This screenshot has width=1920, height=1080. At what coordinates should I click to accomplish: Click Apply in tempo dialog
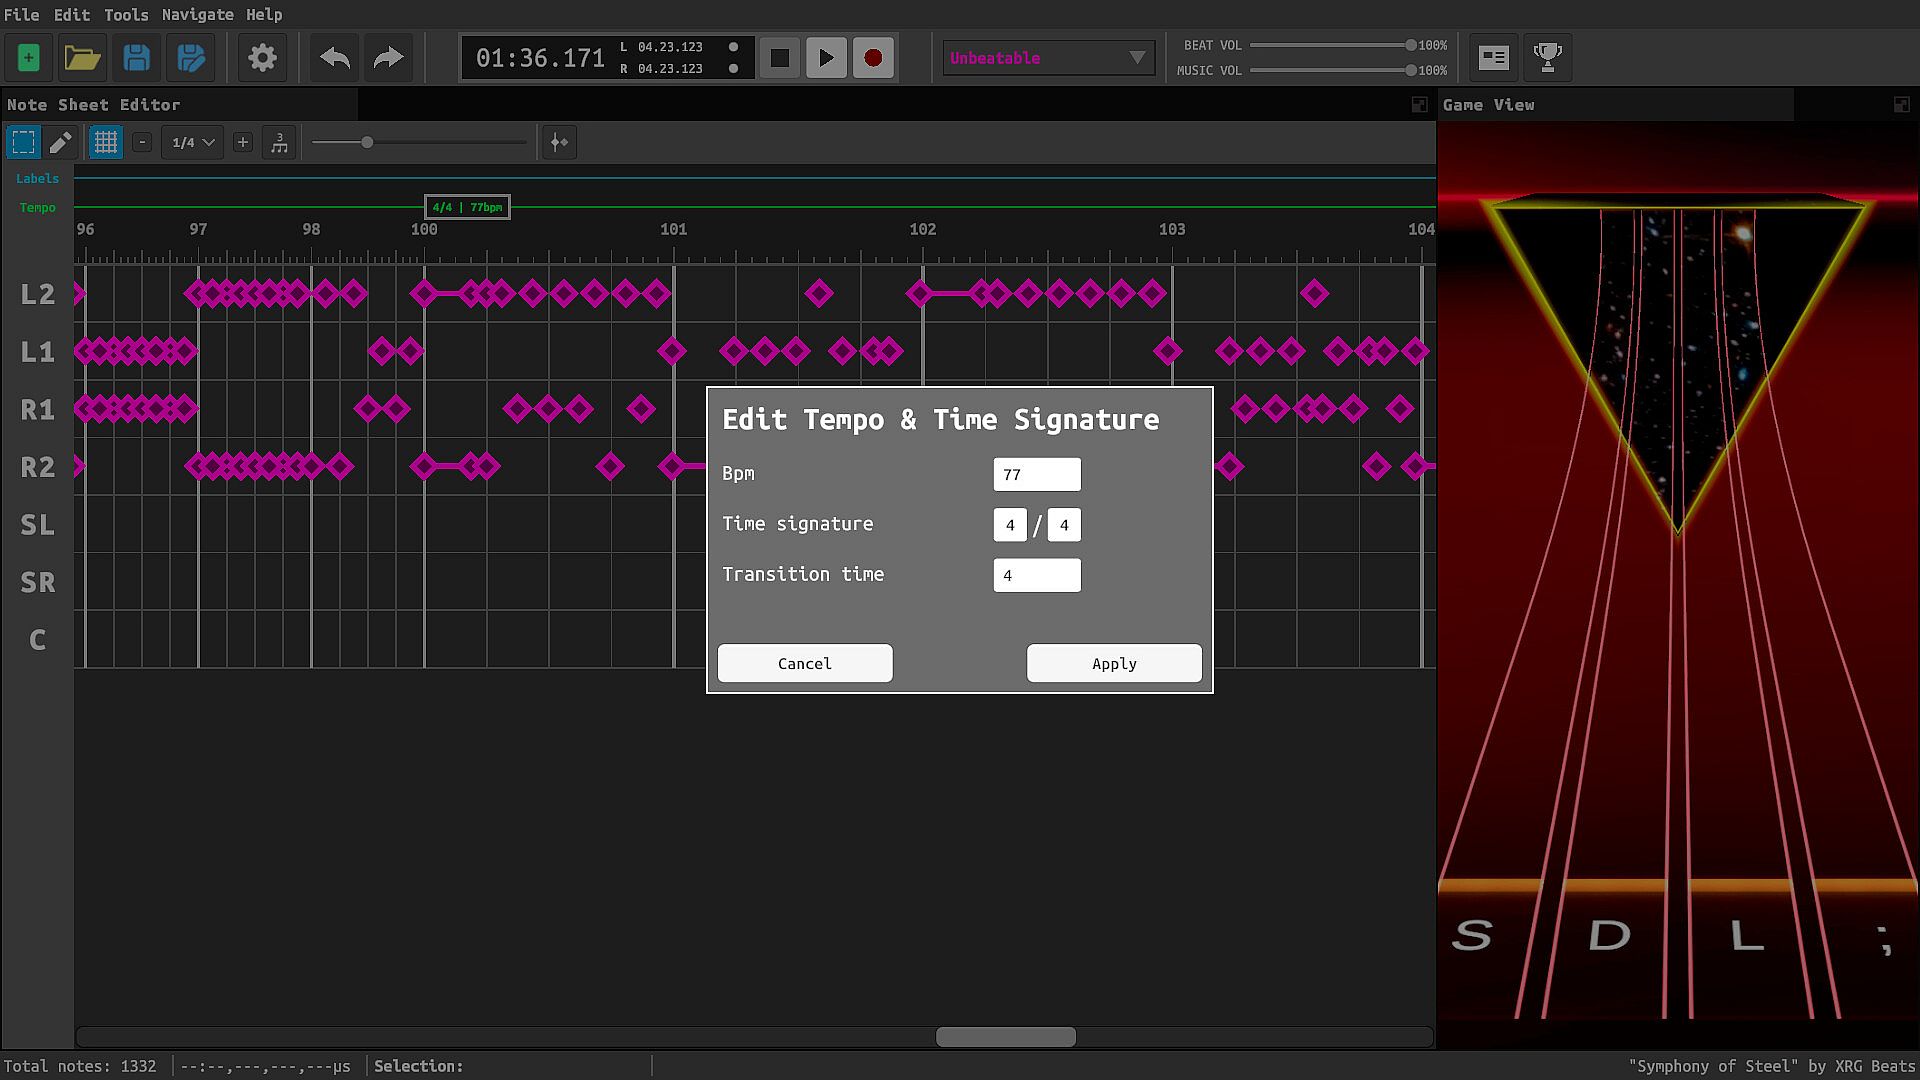tap(1113, 664)
